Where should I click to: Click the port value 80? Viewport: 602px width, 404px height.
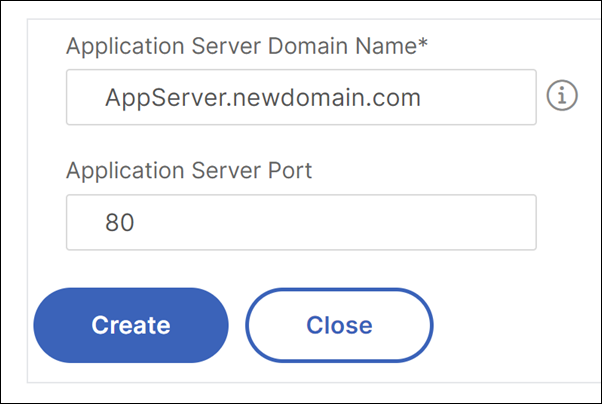tap(120, 222)
